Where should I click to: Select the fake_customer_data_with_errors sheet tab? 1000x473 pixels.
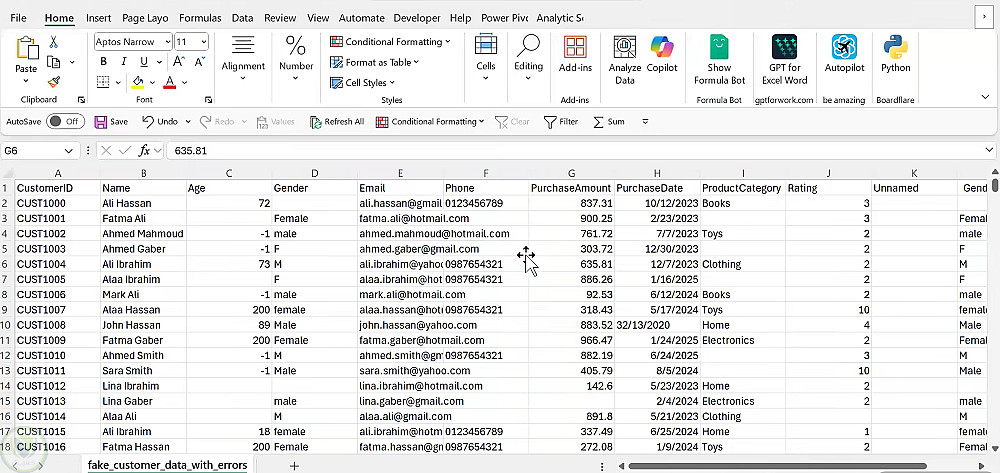click(167, 465)
